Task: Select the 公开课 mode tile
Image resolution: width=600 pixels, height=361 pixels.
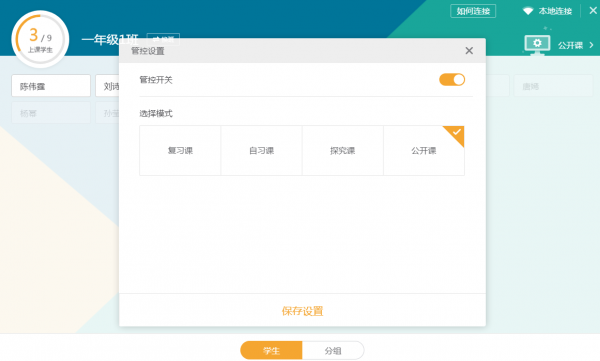Action: pos(424,150)
